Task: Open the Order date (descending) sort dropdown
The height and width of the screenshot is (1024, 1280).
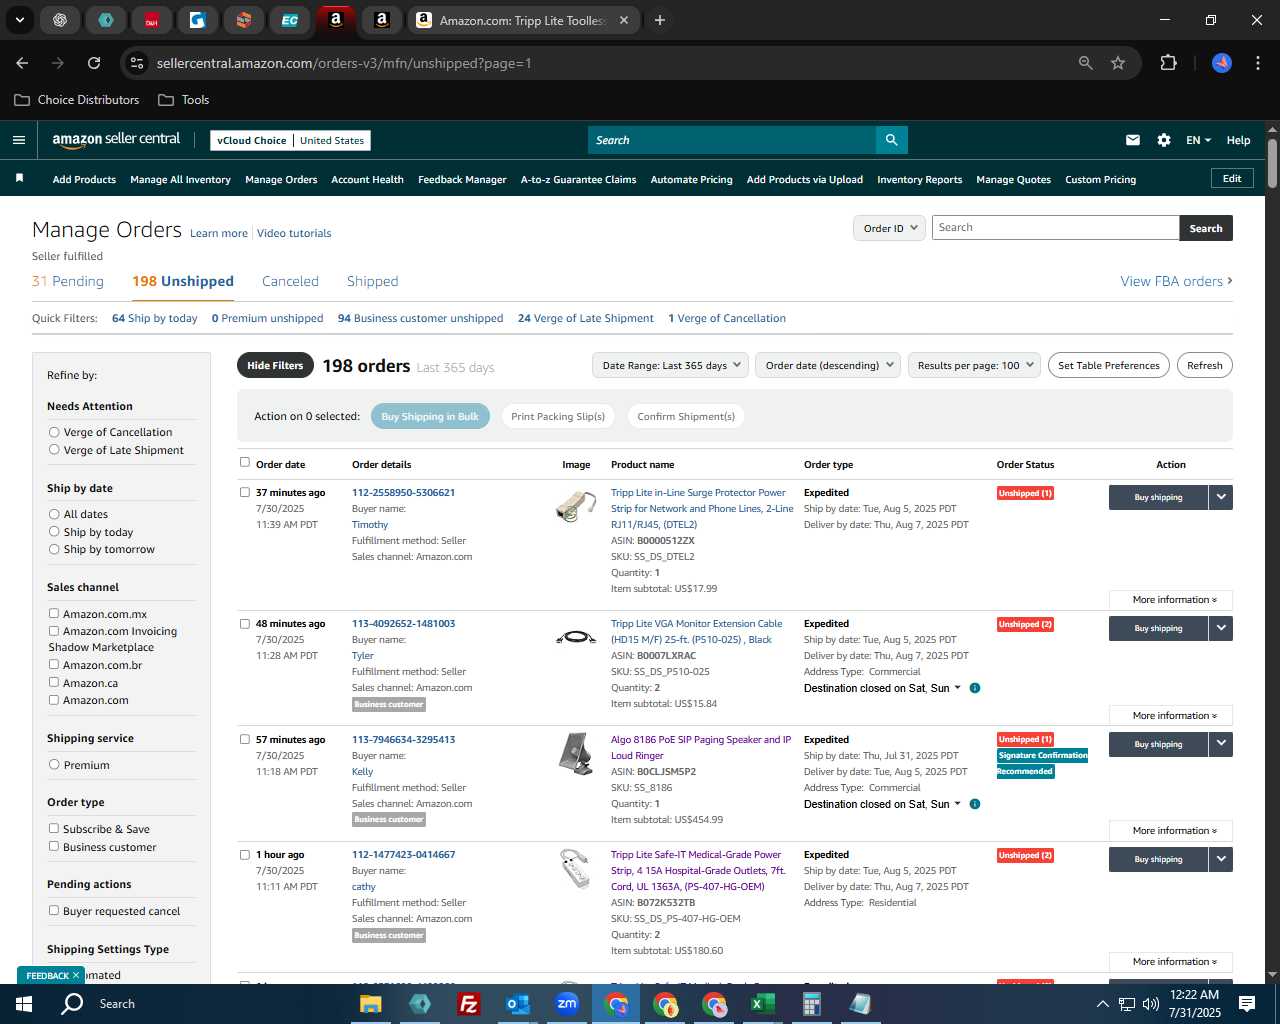Action: point(828,365)
